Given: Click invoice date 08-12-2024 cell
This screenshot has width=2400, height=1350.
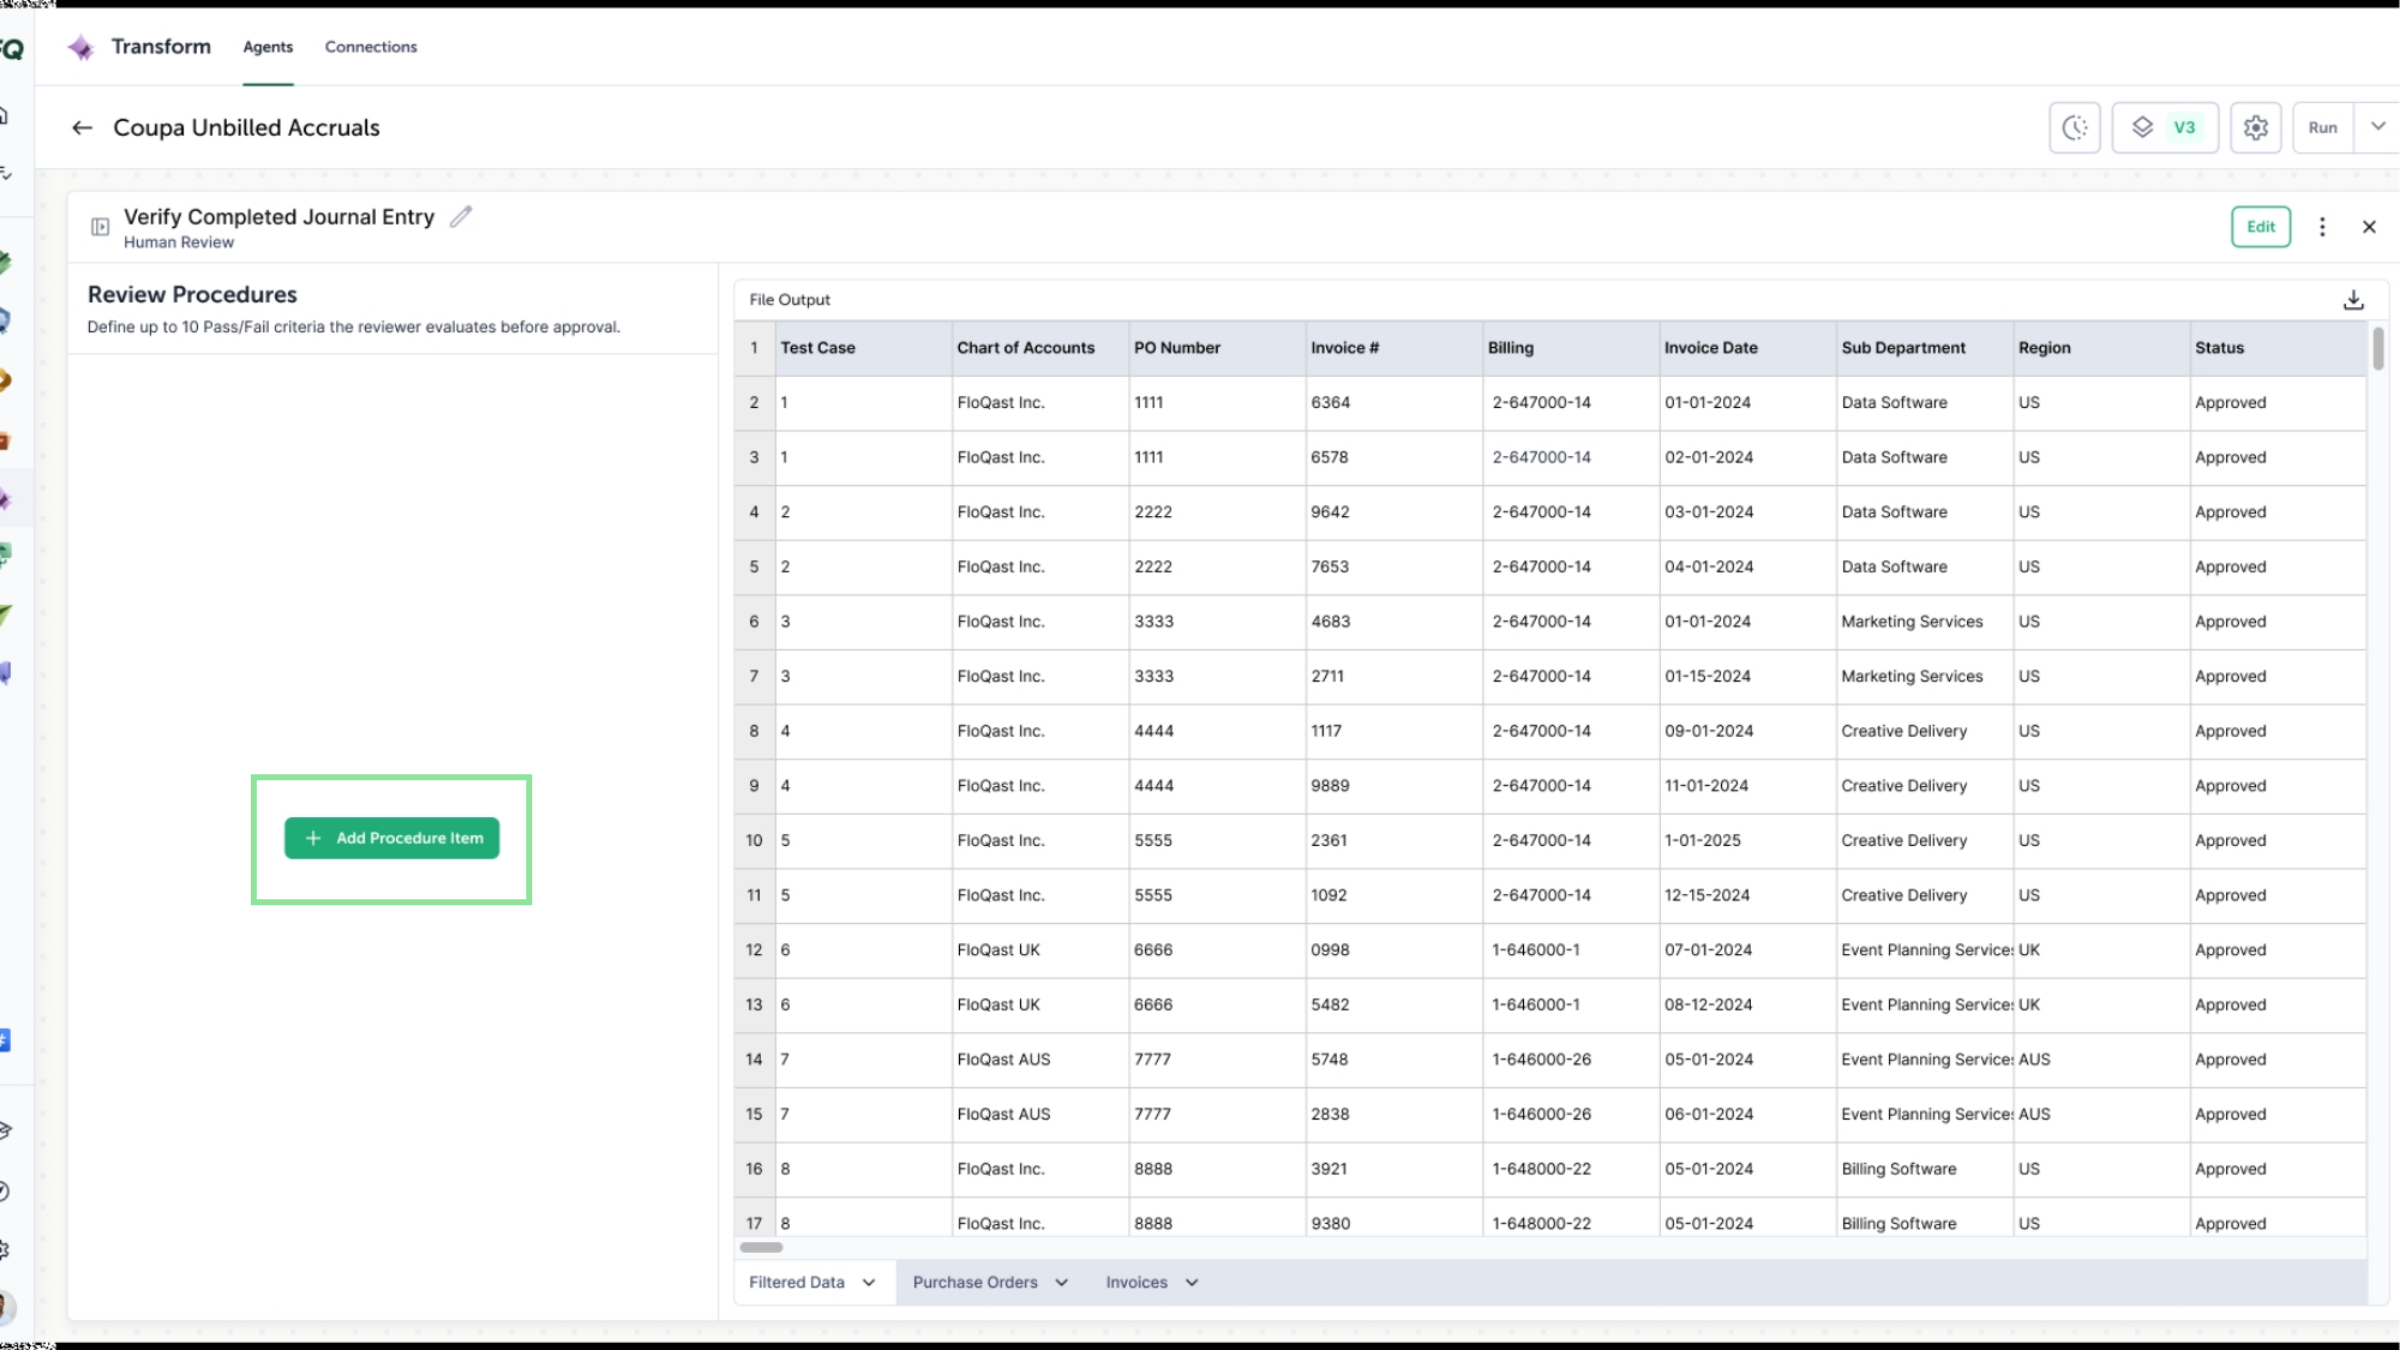Looking at the screenshot, I should click(x=1748, y=1005).
